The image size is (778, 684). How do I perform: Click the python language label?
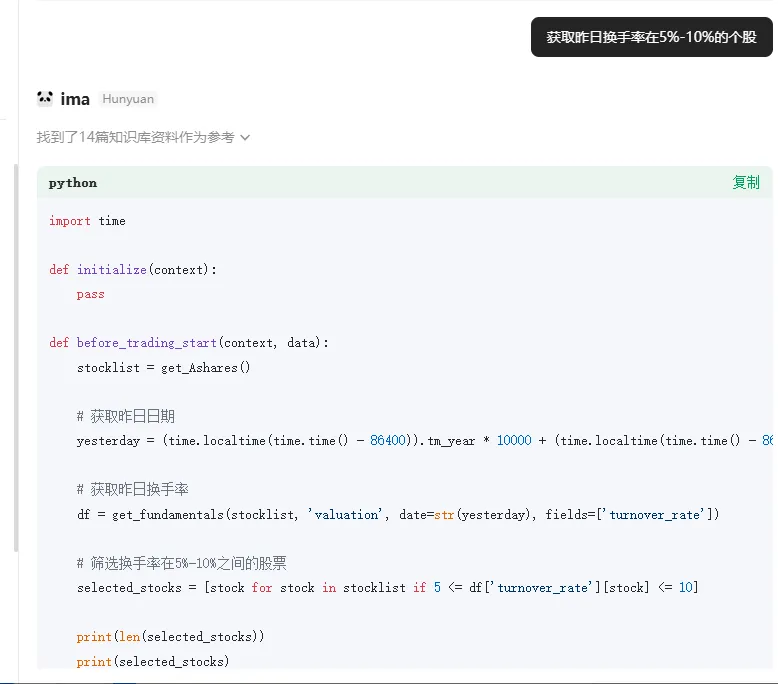point(73,183)
